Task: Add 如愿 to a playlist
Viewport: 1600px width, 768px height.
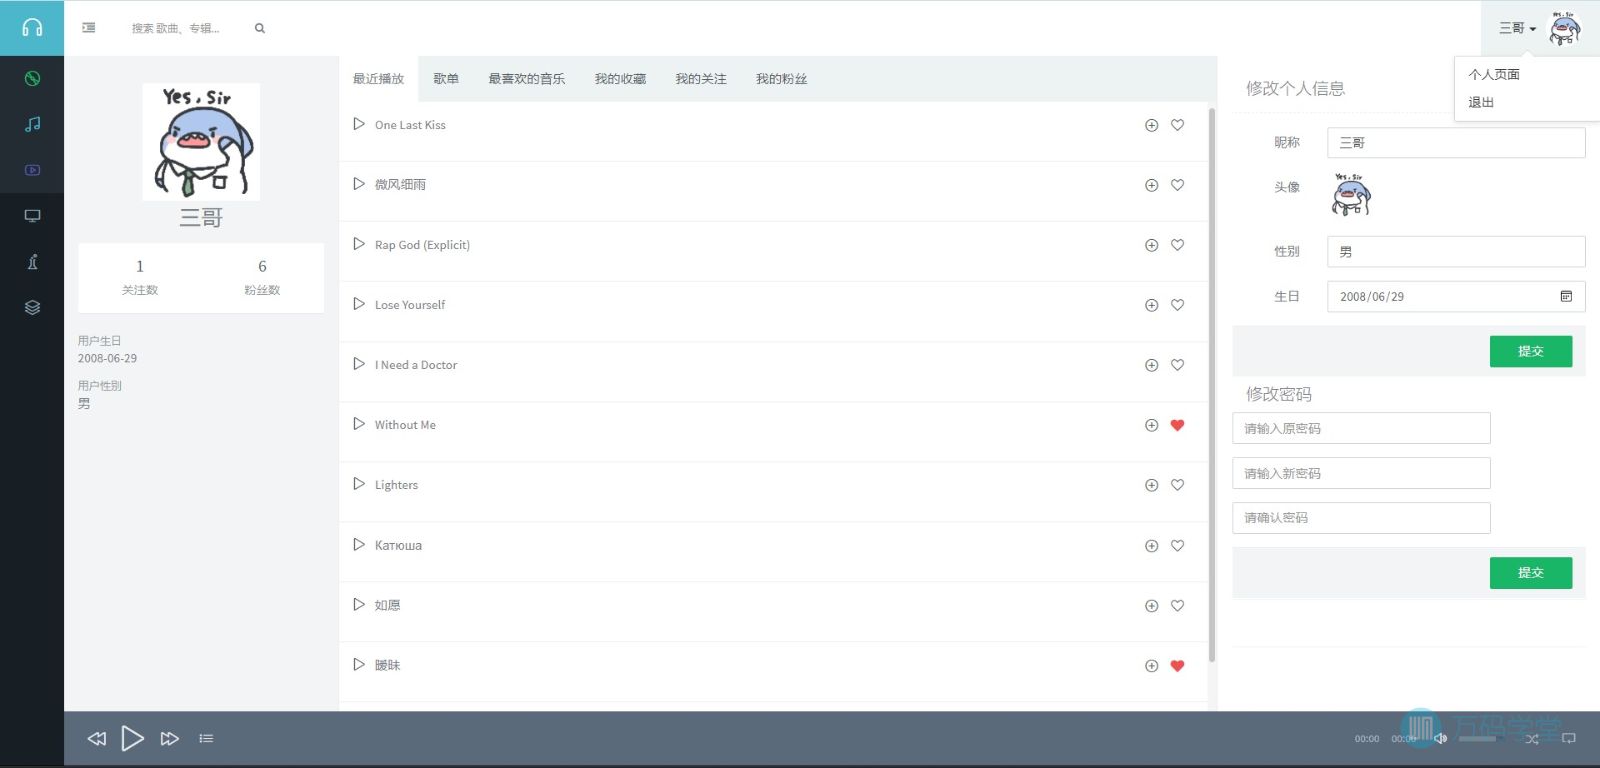Action: tap(1151, 606)
